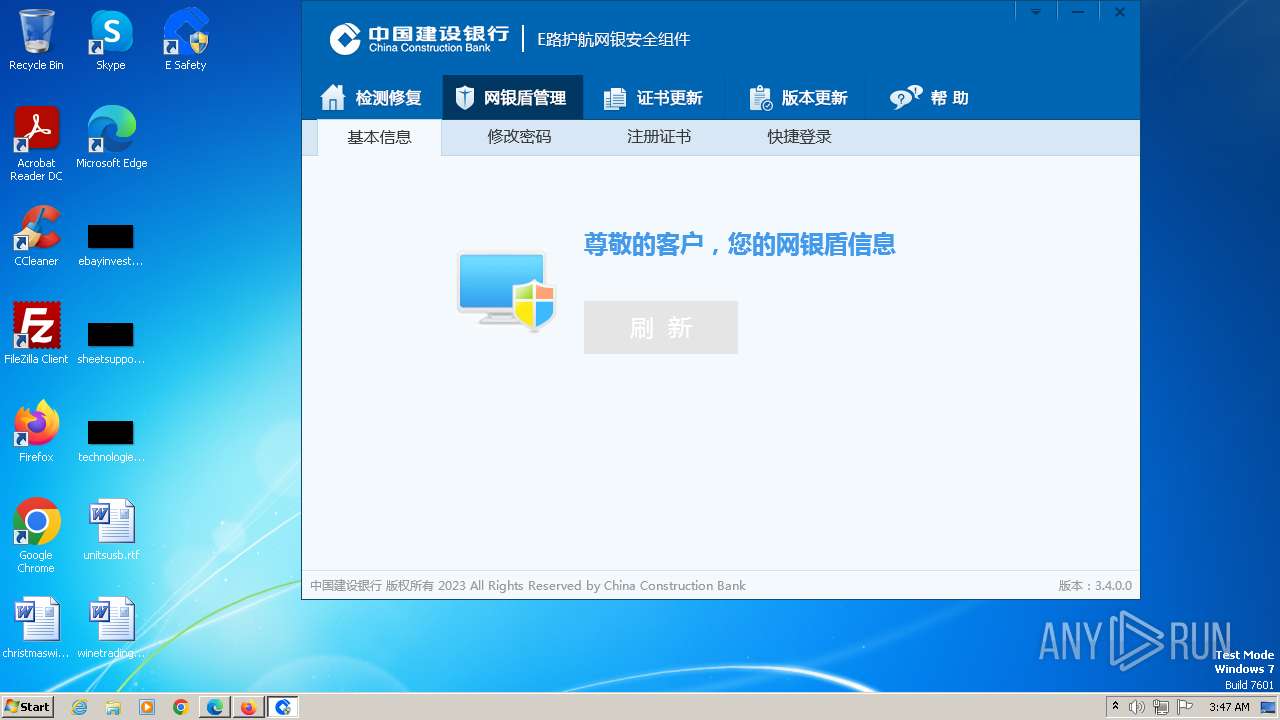The width and height of the screenshot is (1280, 720).
Task: Switch to the 版本更新 tab
Action: (798, 98)
